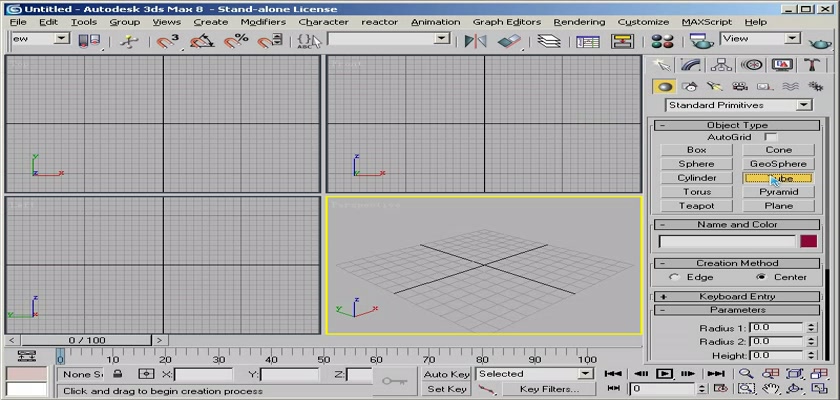Switch to the Utilities hammer tab

811,64
